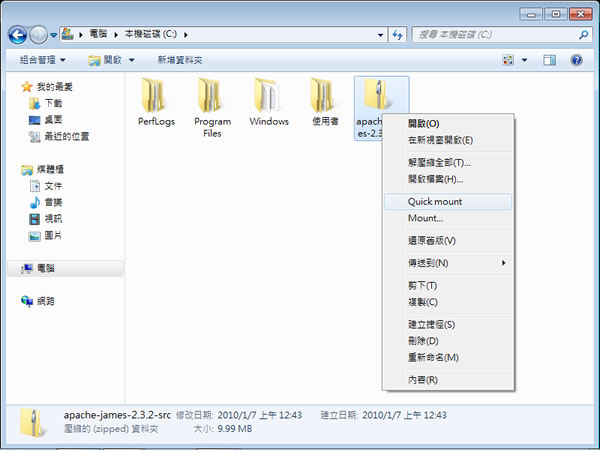The image size is (600, 450).
Task: Choose Quick mount from context menu
Action: click(x=448, y=202)
